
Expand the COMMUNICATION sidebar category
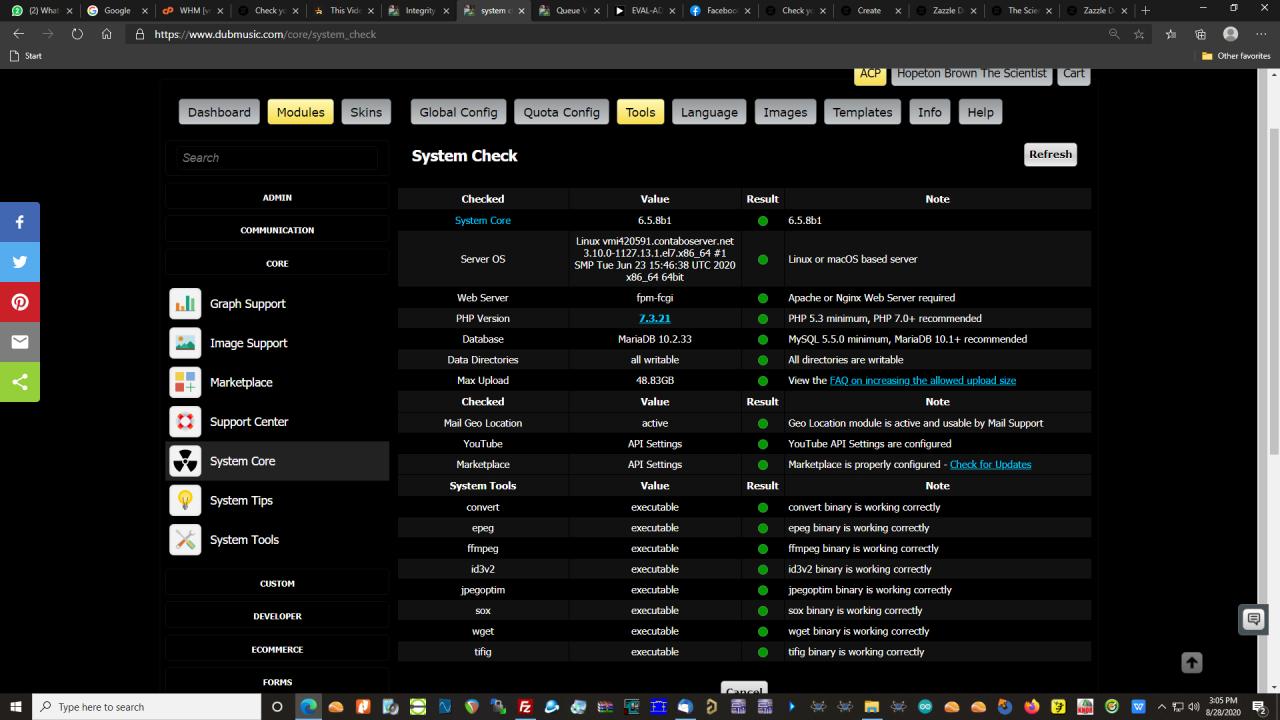click(x=277, y=230)
